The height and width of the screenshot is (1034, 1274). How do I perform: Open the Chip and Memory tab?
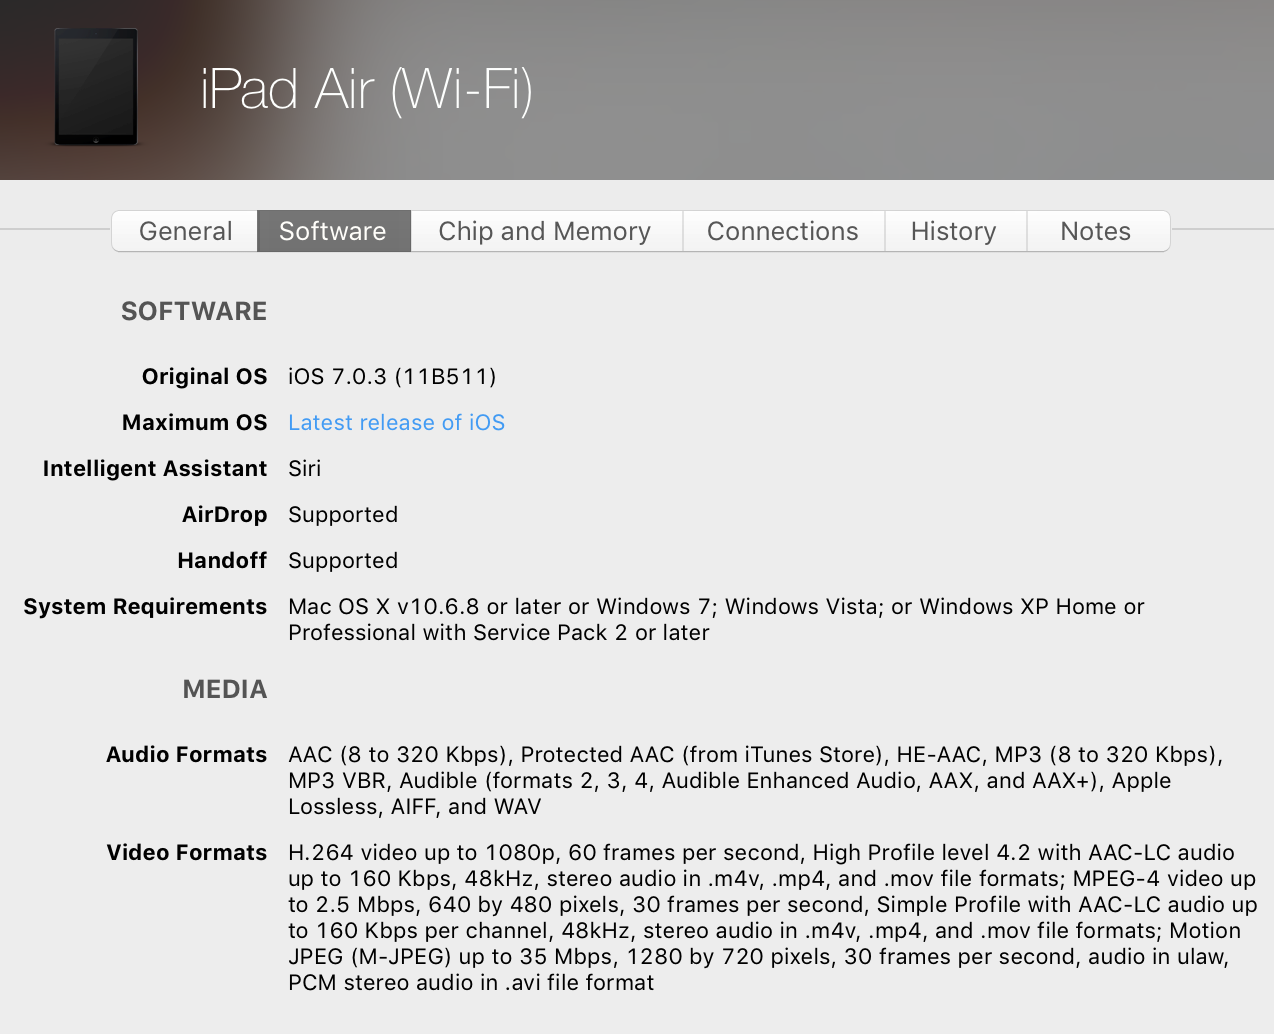click(546, 231)
